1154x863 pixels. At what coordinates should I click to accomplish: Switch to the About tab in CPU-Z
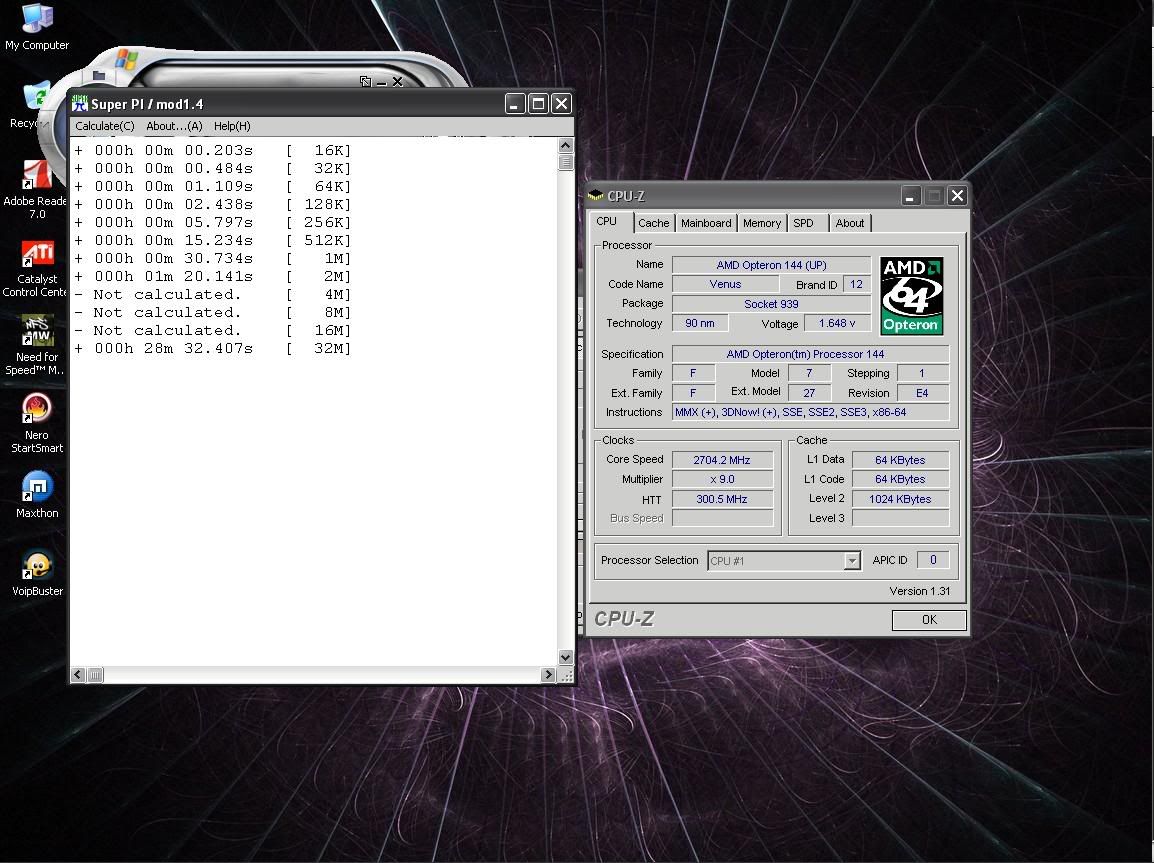pyautogui.click(x=850, y=223)
